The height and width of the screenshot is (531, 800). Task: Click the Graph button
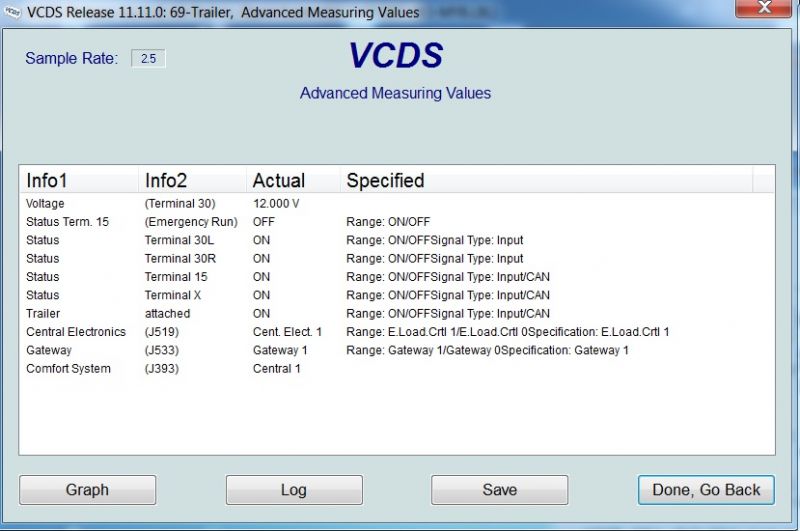pos(87,490)
